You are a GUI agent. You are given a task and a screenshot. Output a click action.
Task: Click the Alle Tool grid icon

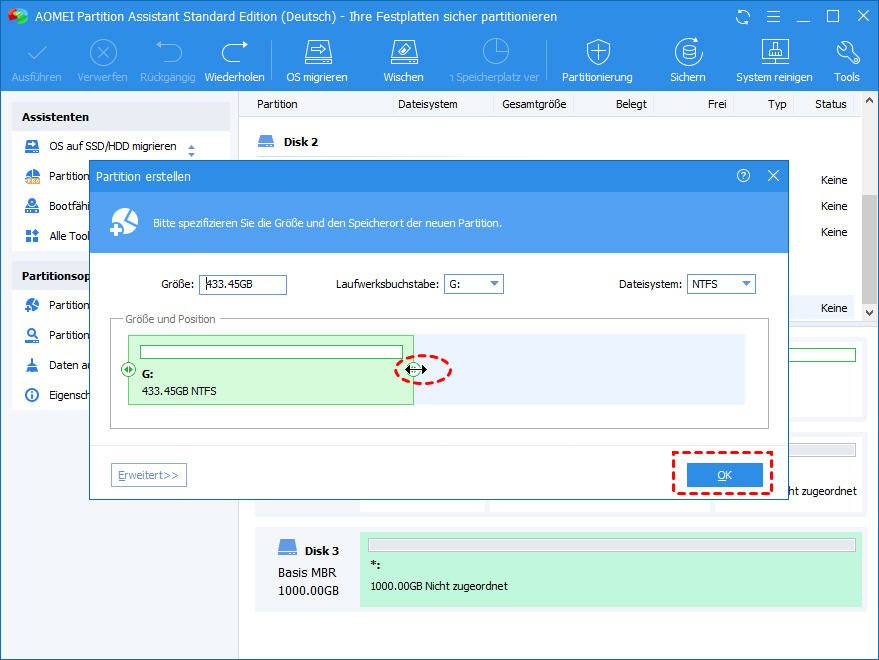pyautogui.click(x=32, y=236)
